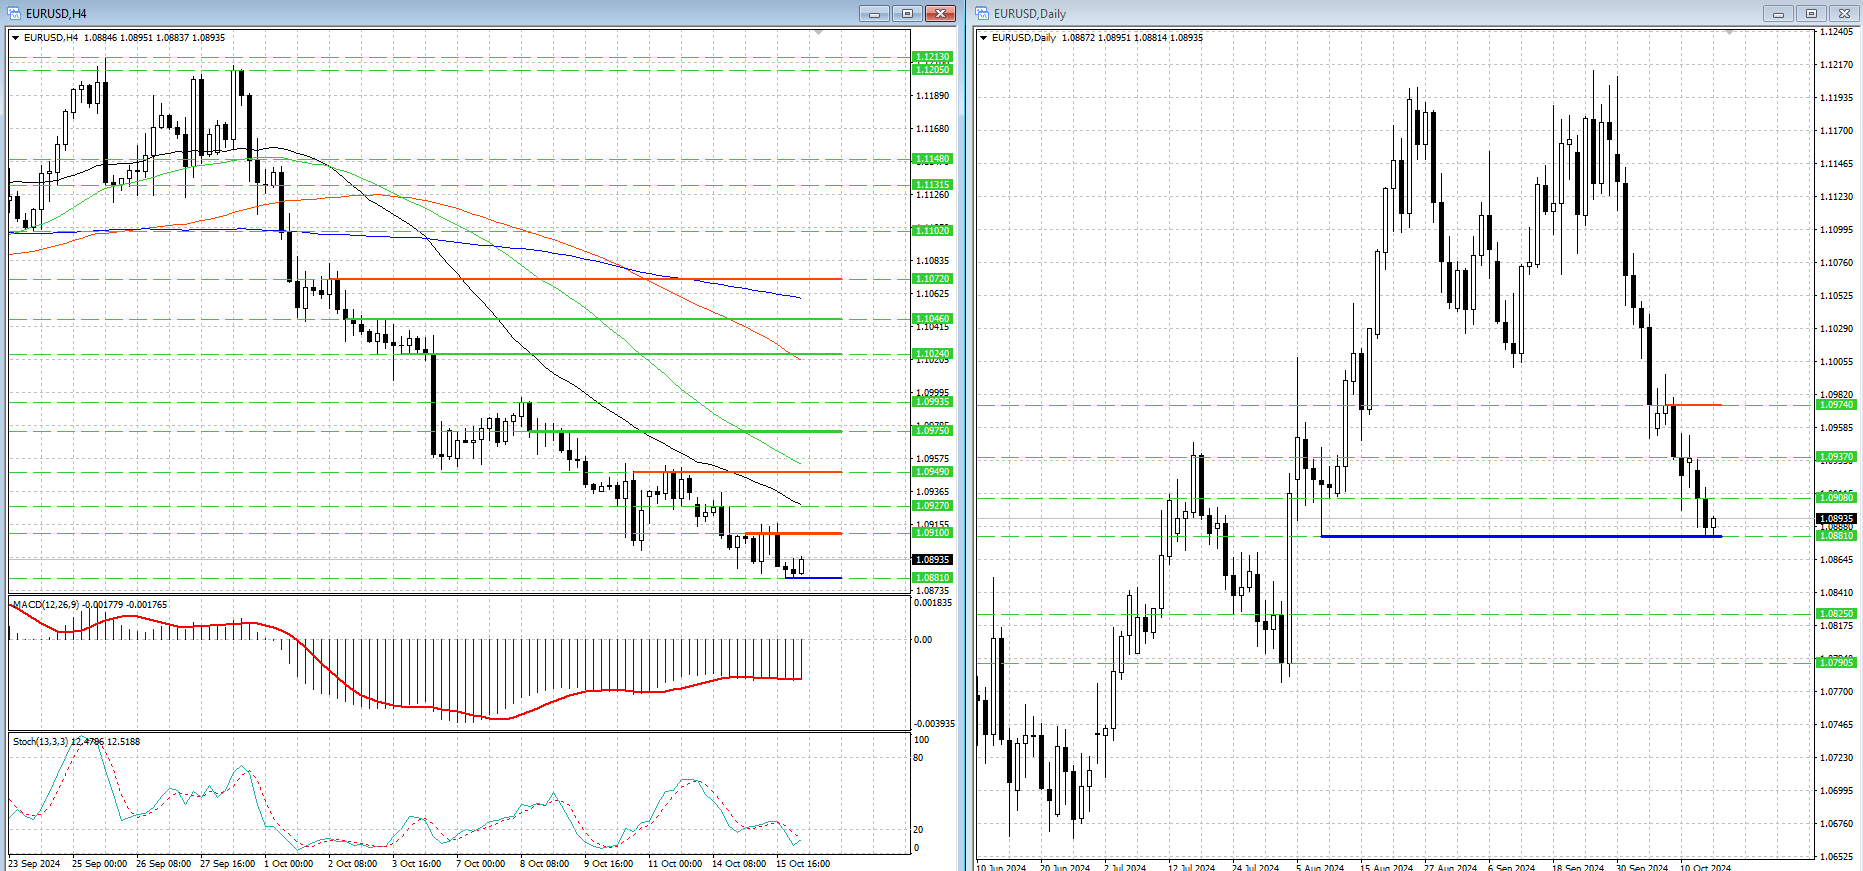Click the 1.07905 price label in Daily chart
This screenshot has height=871, width=1863.
1836,663
